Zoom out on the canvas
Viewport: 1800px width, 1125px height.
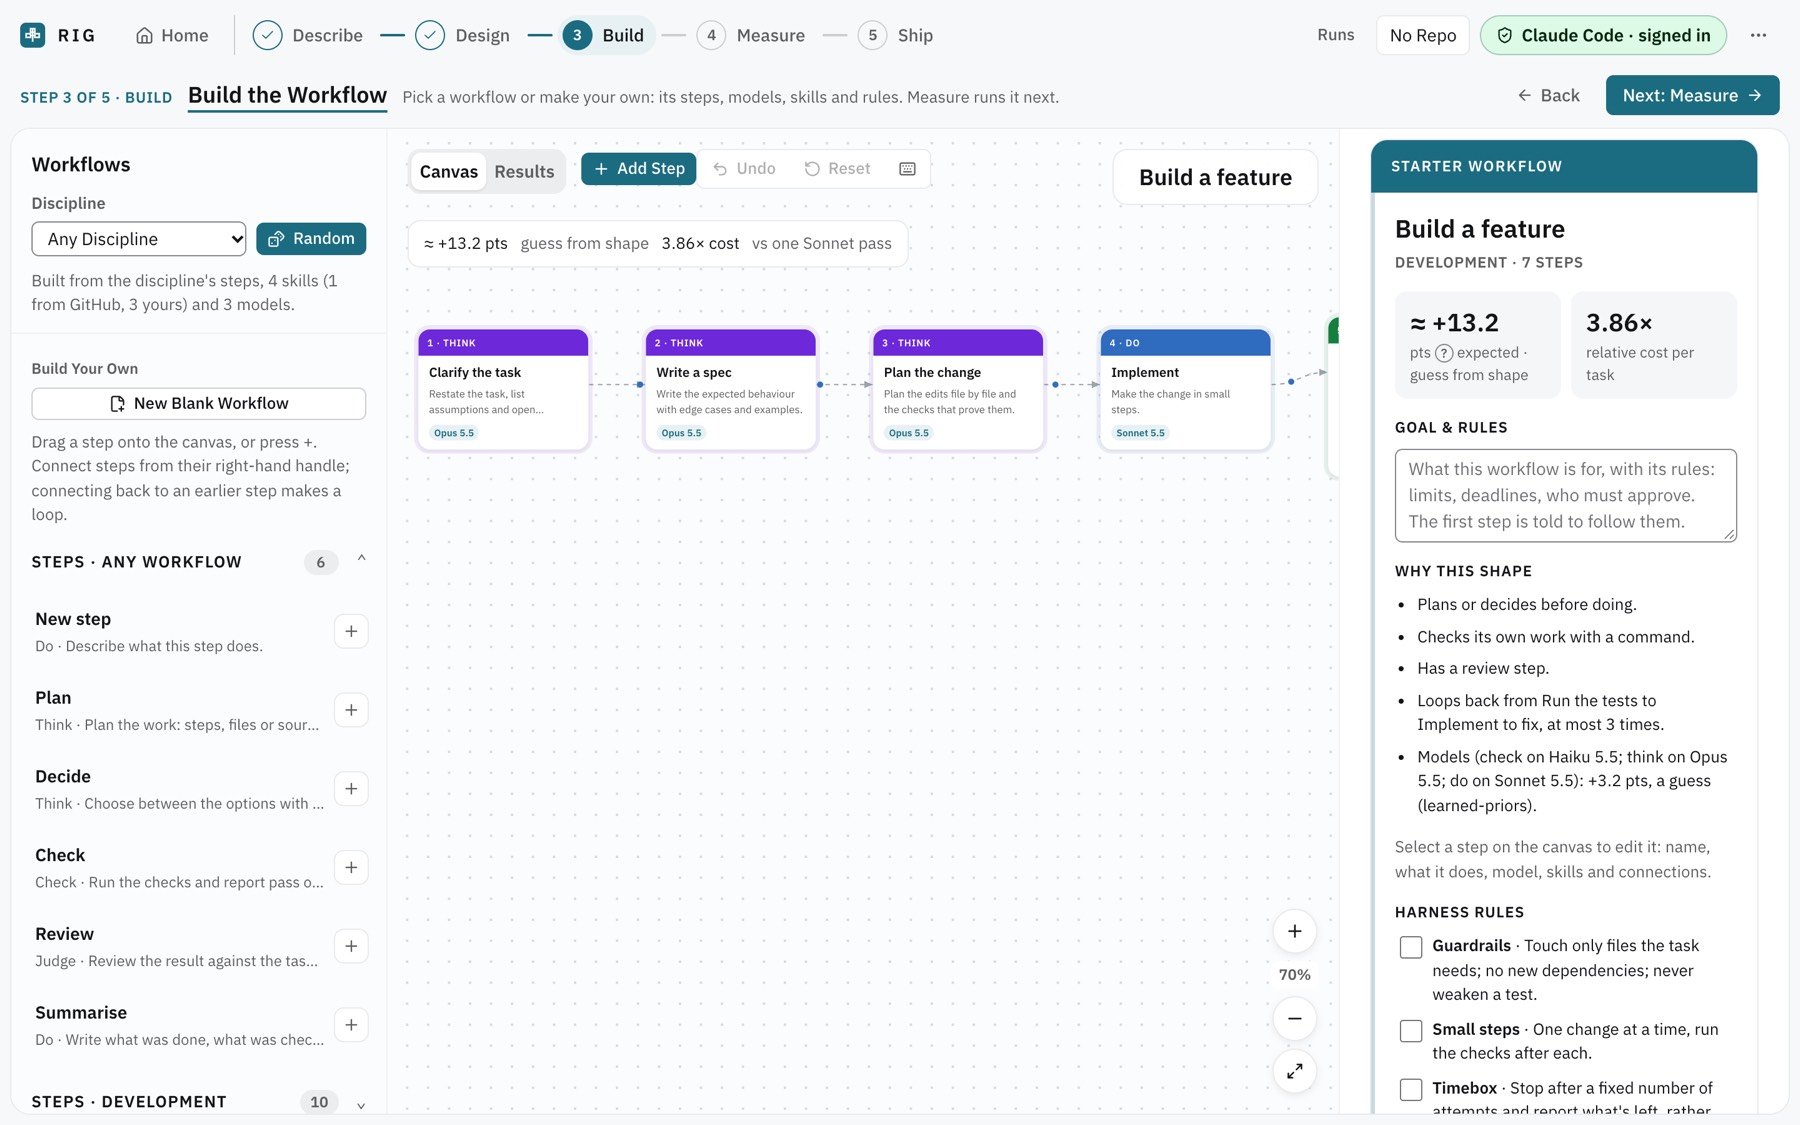click(x=1294, y=1019)
